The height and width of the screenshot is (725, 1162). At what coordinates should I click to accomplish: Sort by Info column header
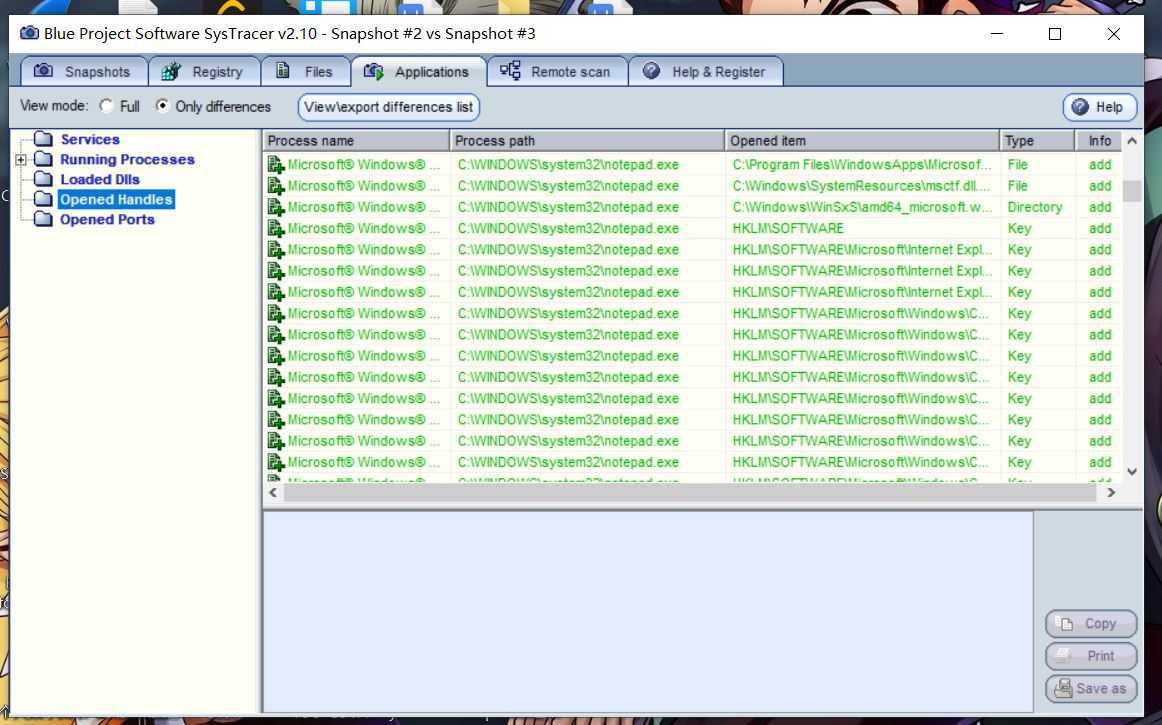coord(1099,141)
